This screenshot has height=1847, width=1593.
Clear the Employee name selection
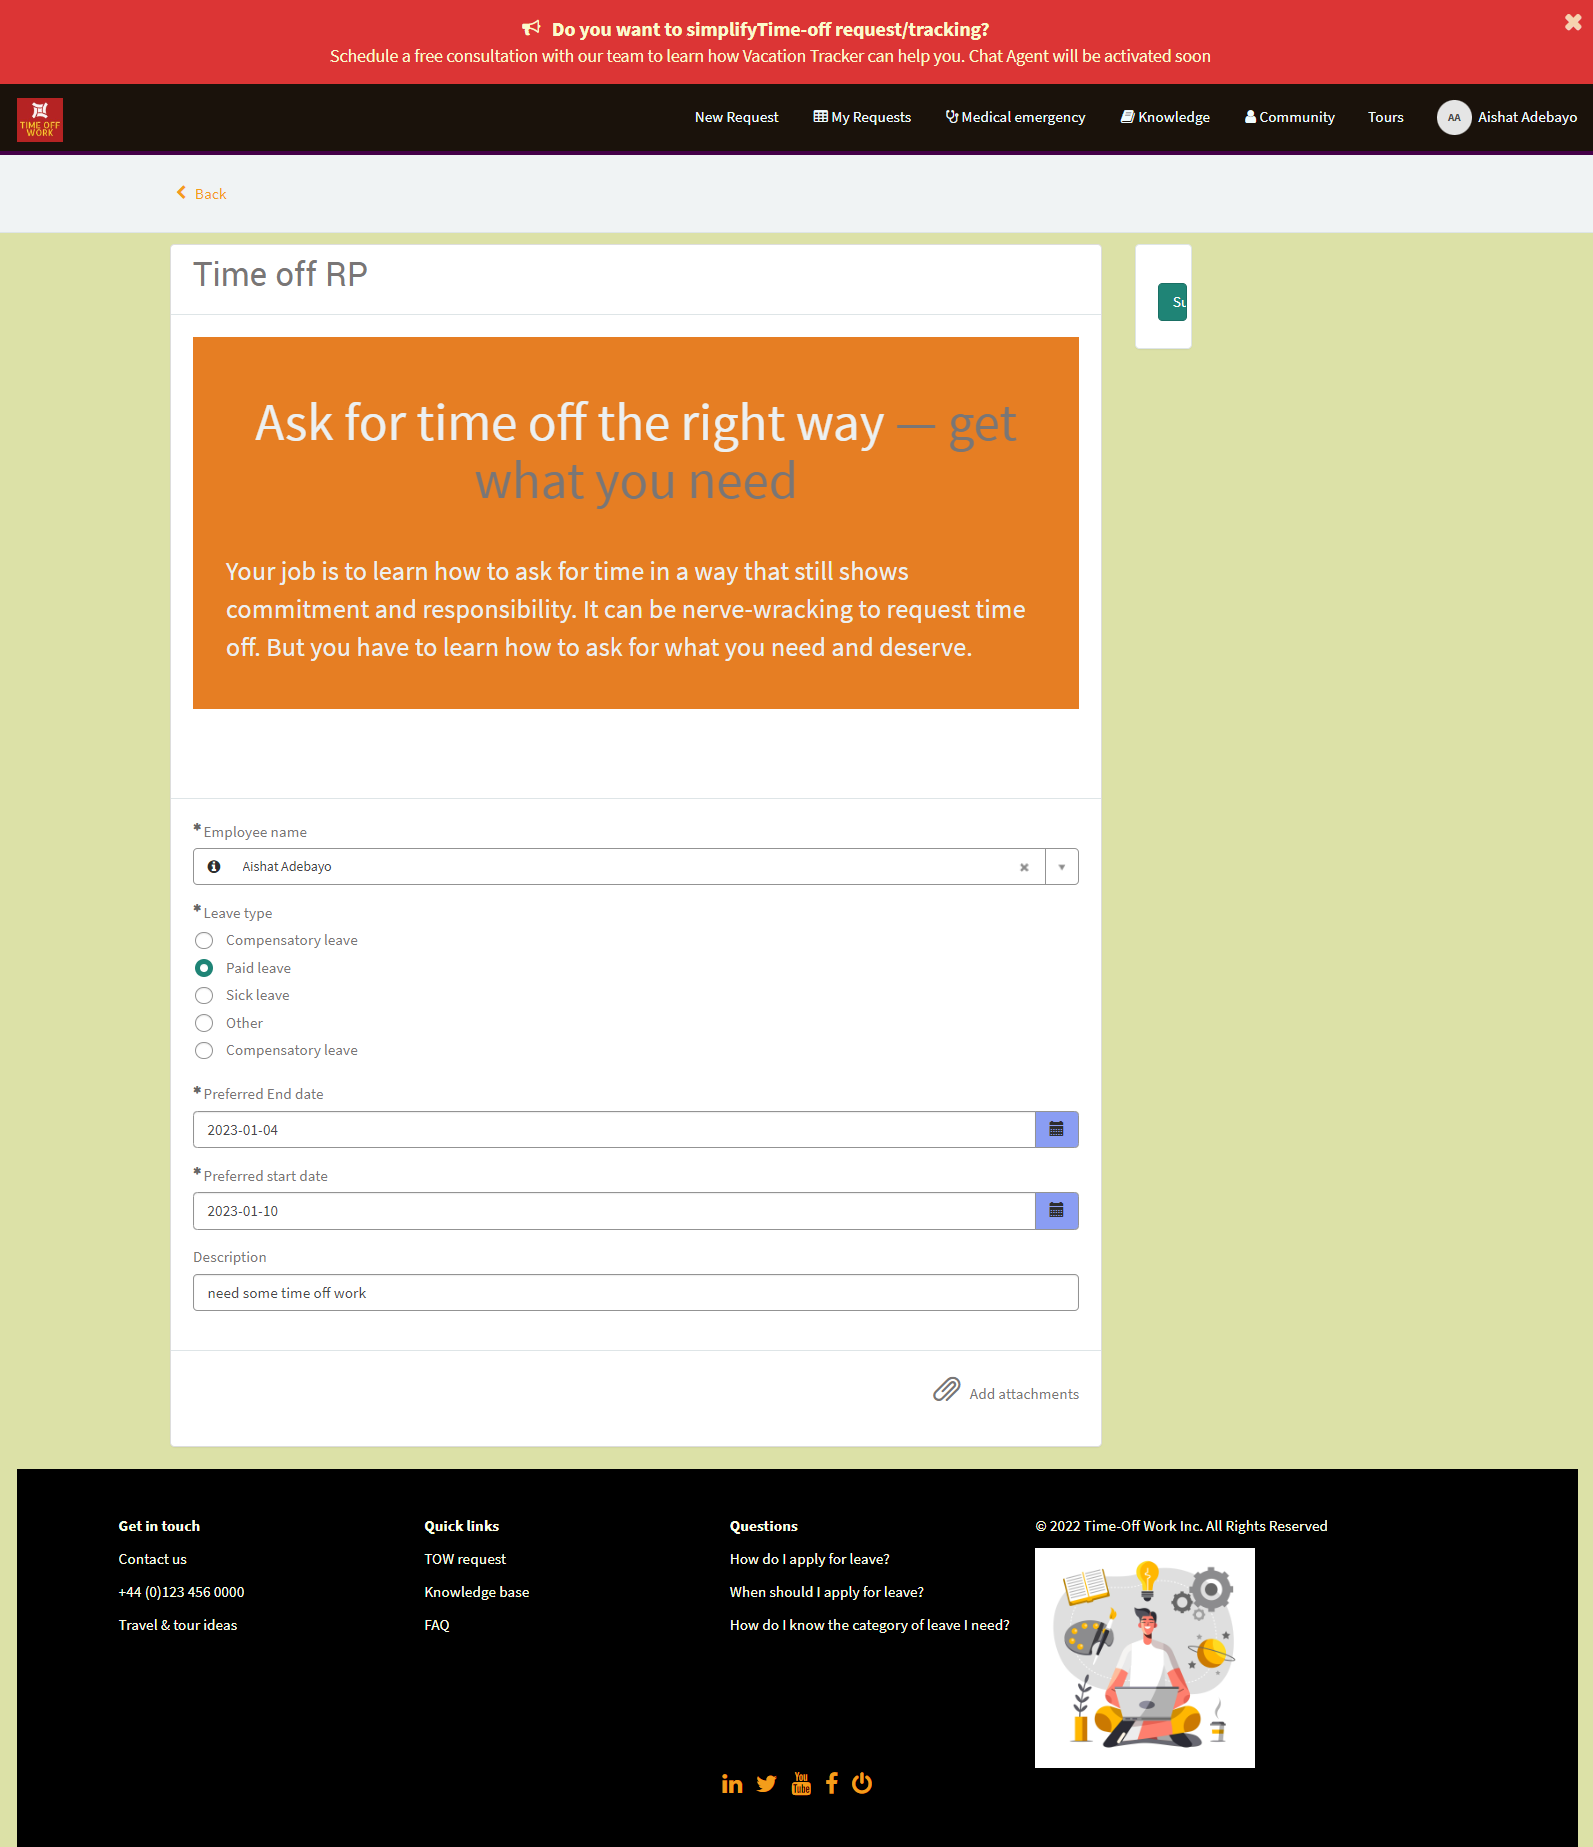coord(1024,868)
